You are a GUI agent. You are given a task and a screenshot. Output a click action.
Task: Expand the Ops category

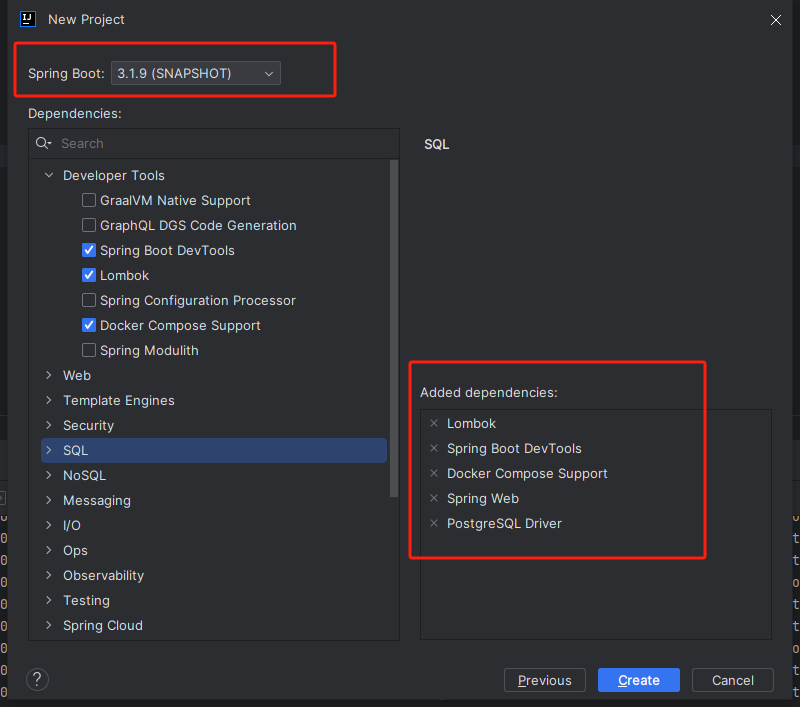[49, 550]
